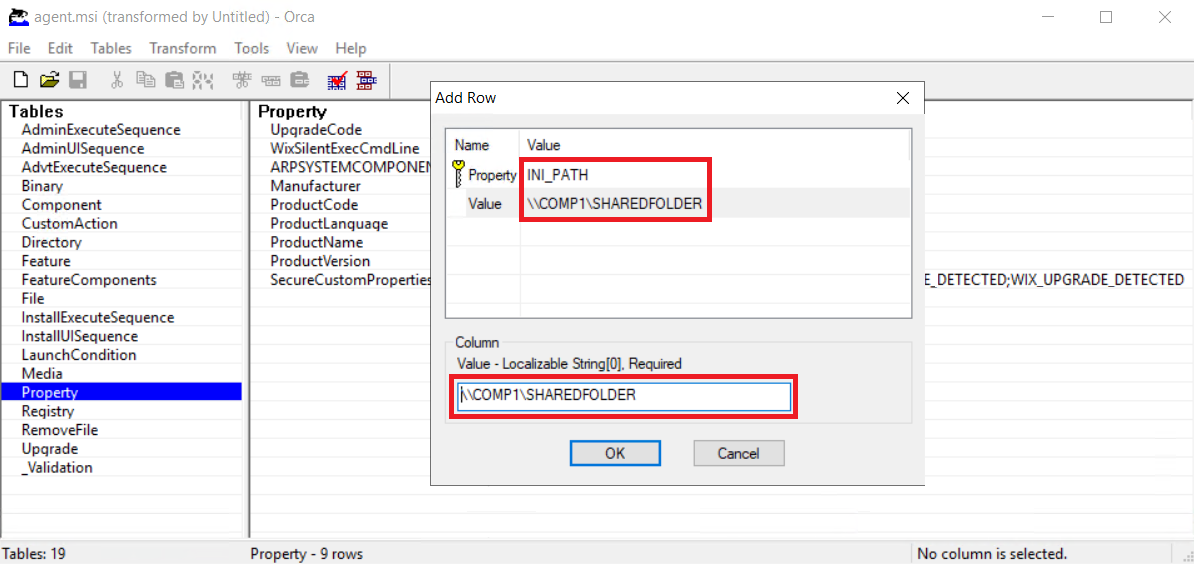Viewport: 1194px width, 564px height.
Task: Click the Cut scissors toolbar icon
Action: click(118, 80)
